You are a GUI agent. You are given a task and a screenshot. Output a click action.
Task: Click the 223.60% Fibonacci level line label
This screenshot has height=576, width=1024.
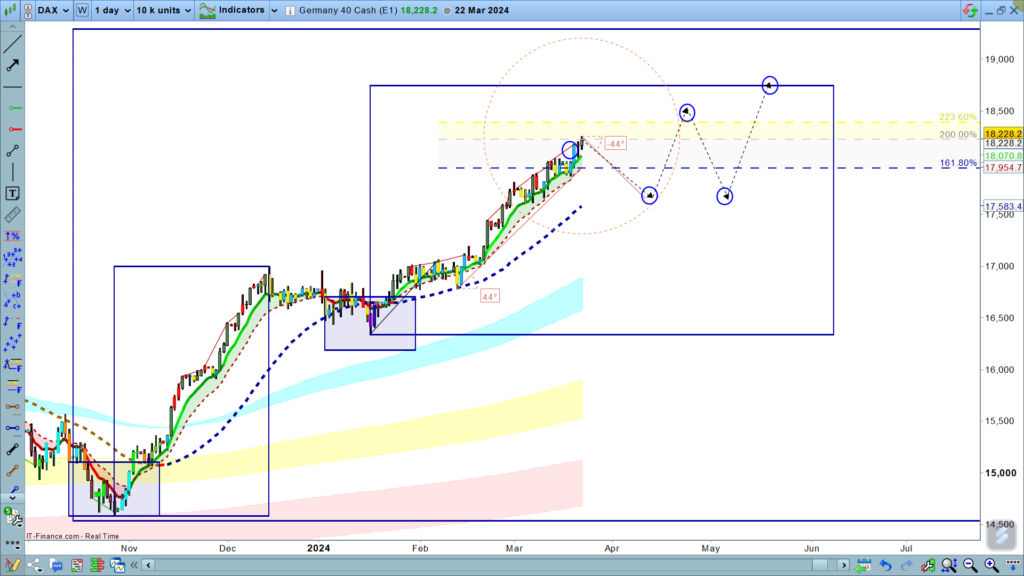point(957,117)
